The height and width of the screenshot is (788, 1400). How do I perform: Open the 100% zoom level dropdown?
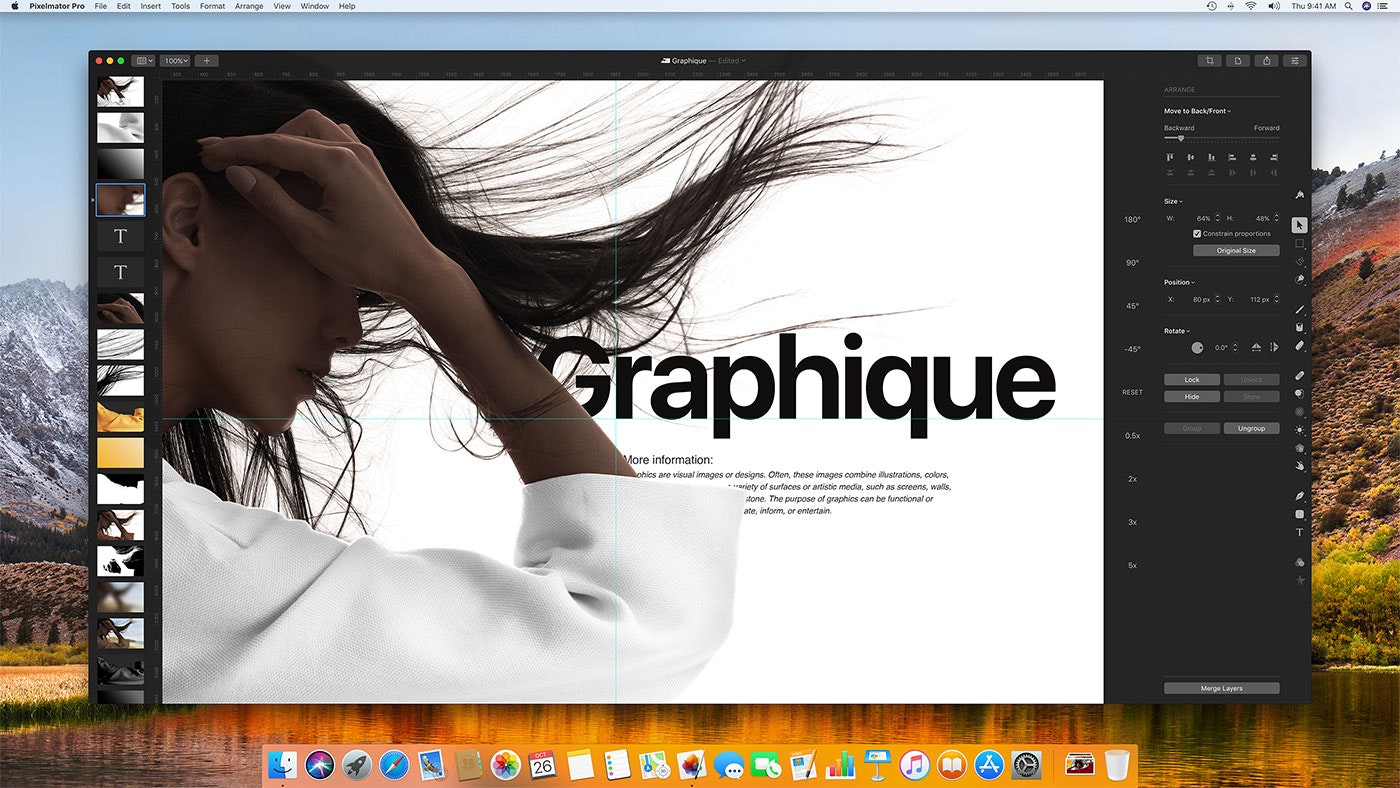pyautogui.click(x=175, y=60)
